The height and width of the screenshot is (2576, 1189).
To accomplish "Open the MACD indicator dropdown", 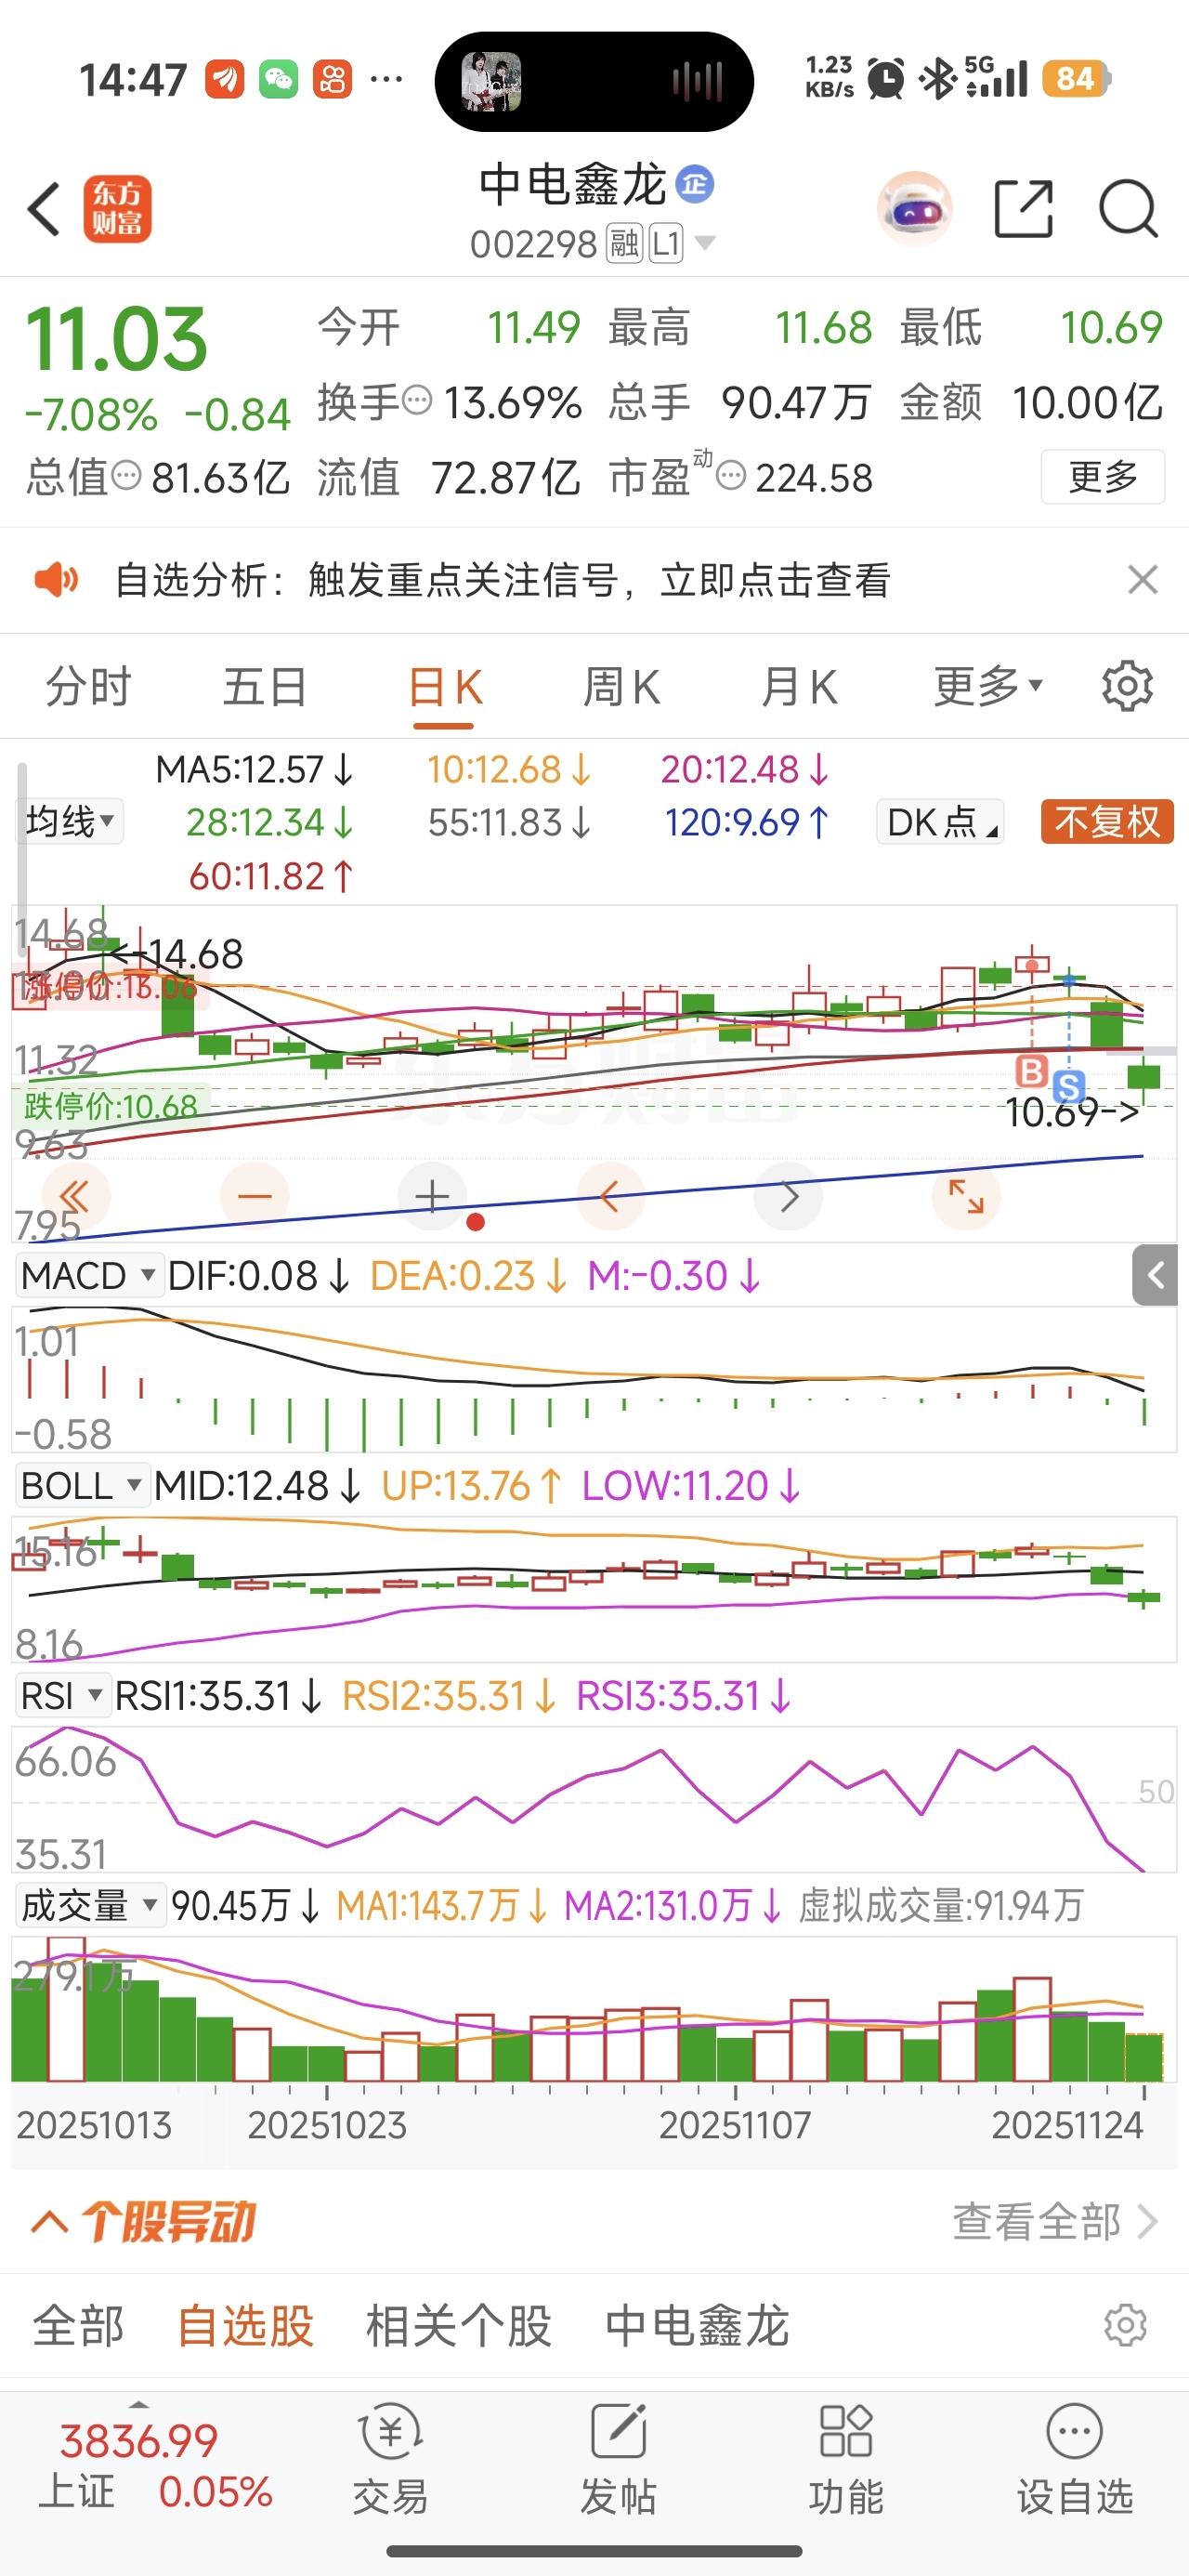I will [89, 1275].
